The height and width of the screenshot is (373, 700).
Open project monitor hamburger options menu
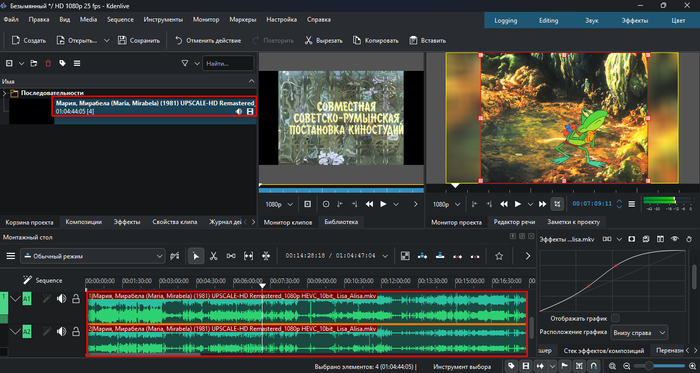(x=631, y=204)
